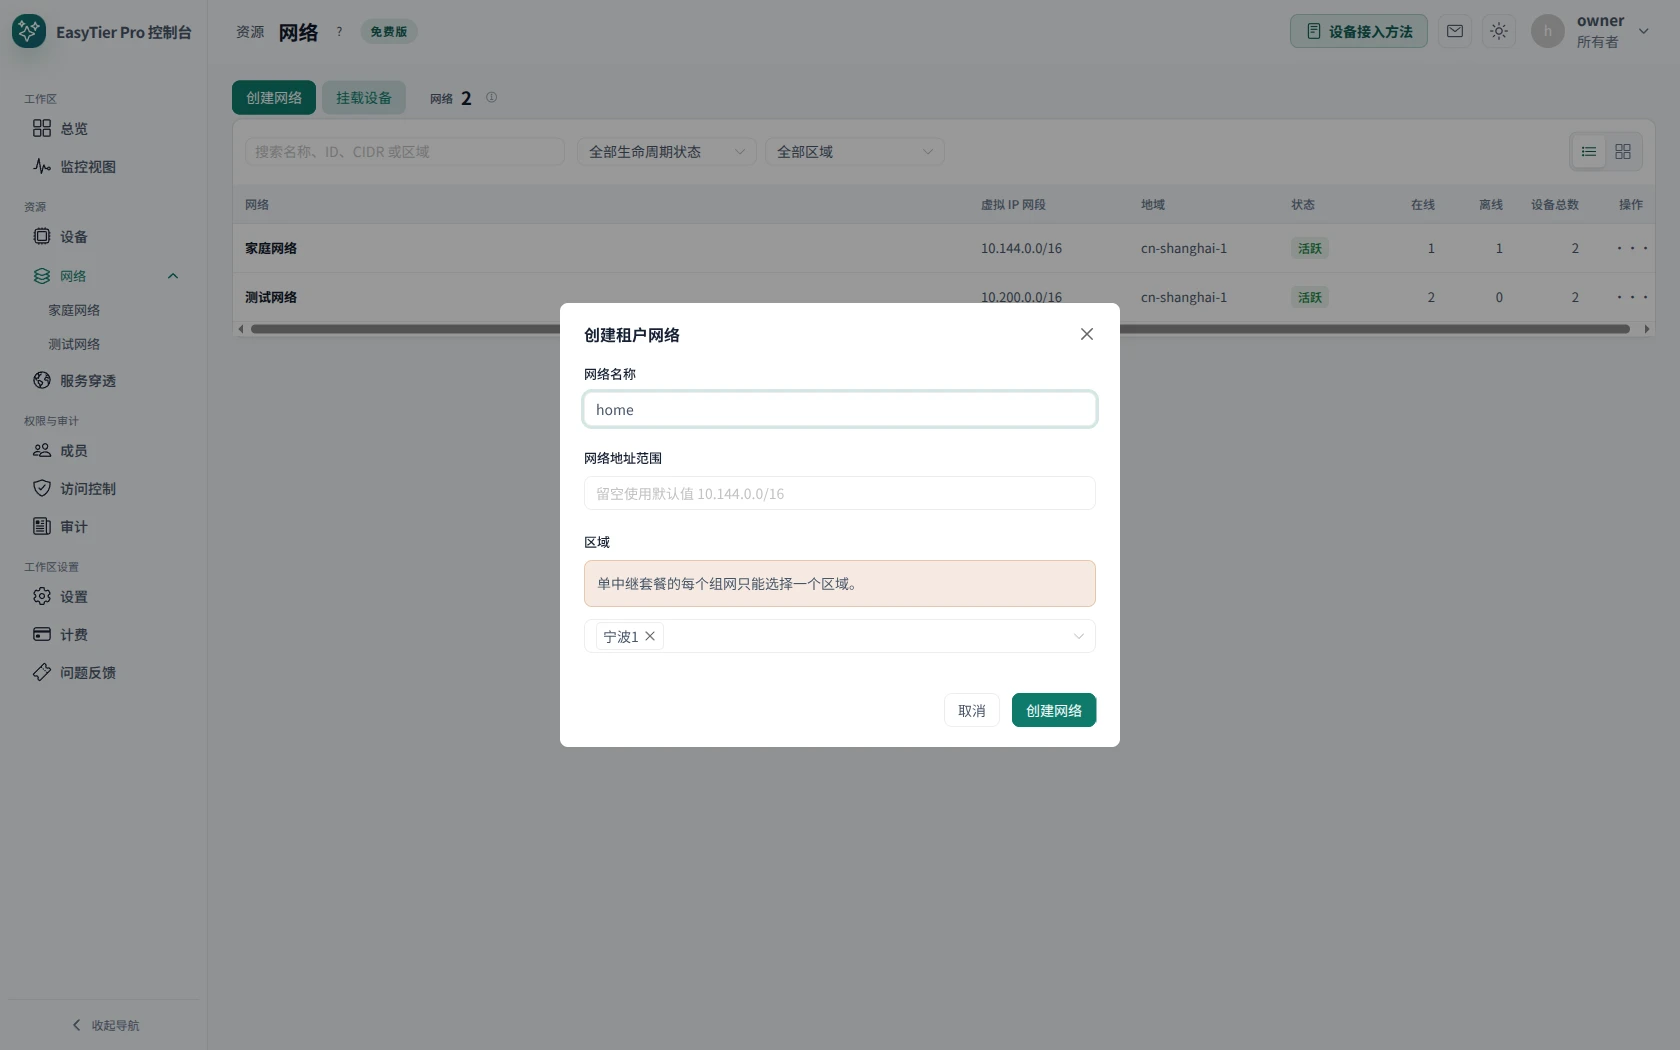The height and width of the screenshot is (1050, 1680).
Task: Switch to list view icon
Action: pos(1589,152)
